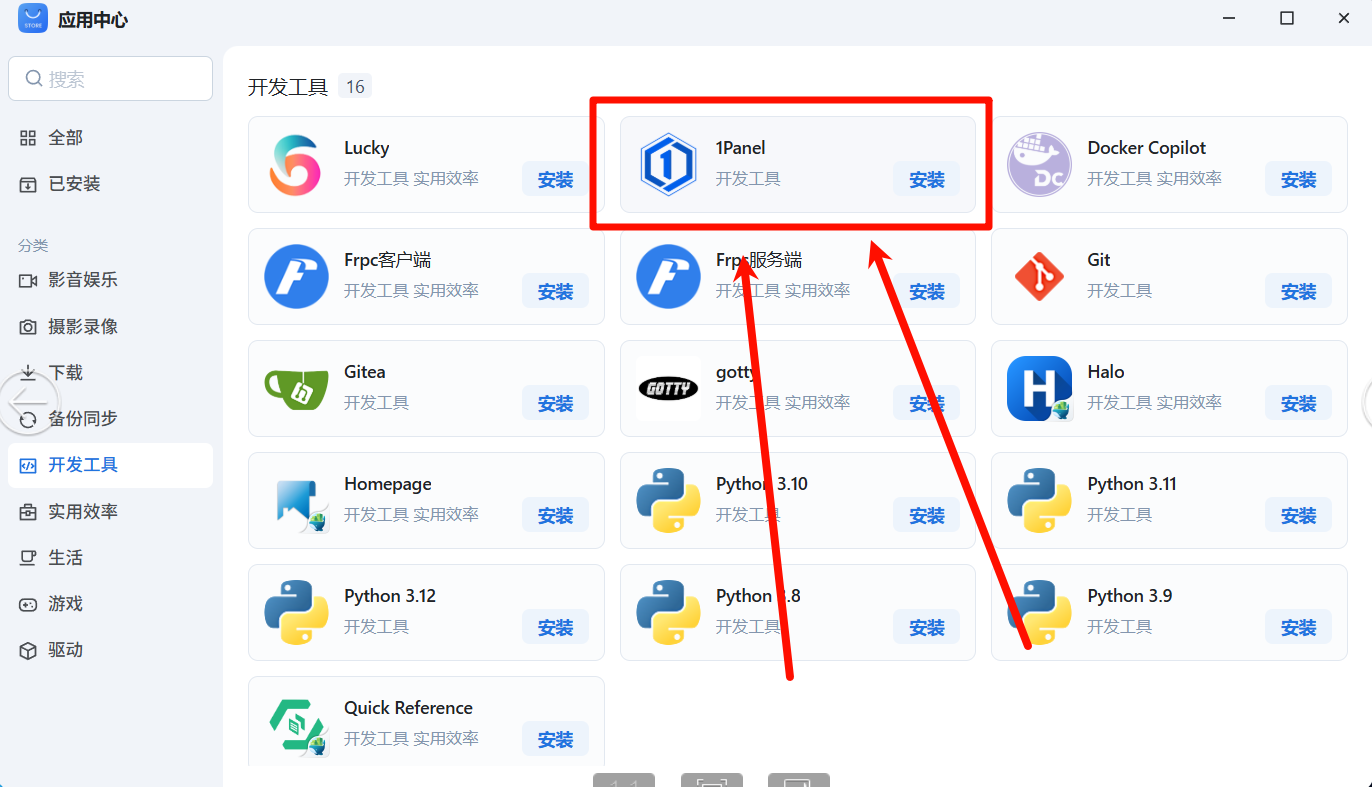Image resolution: width=1372 pixels, height=787 pixels.
Task: Click the Frpc客户端 app name
Action: coord(388,260)
